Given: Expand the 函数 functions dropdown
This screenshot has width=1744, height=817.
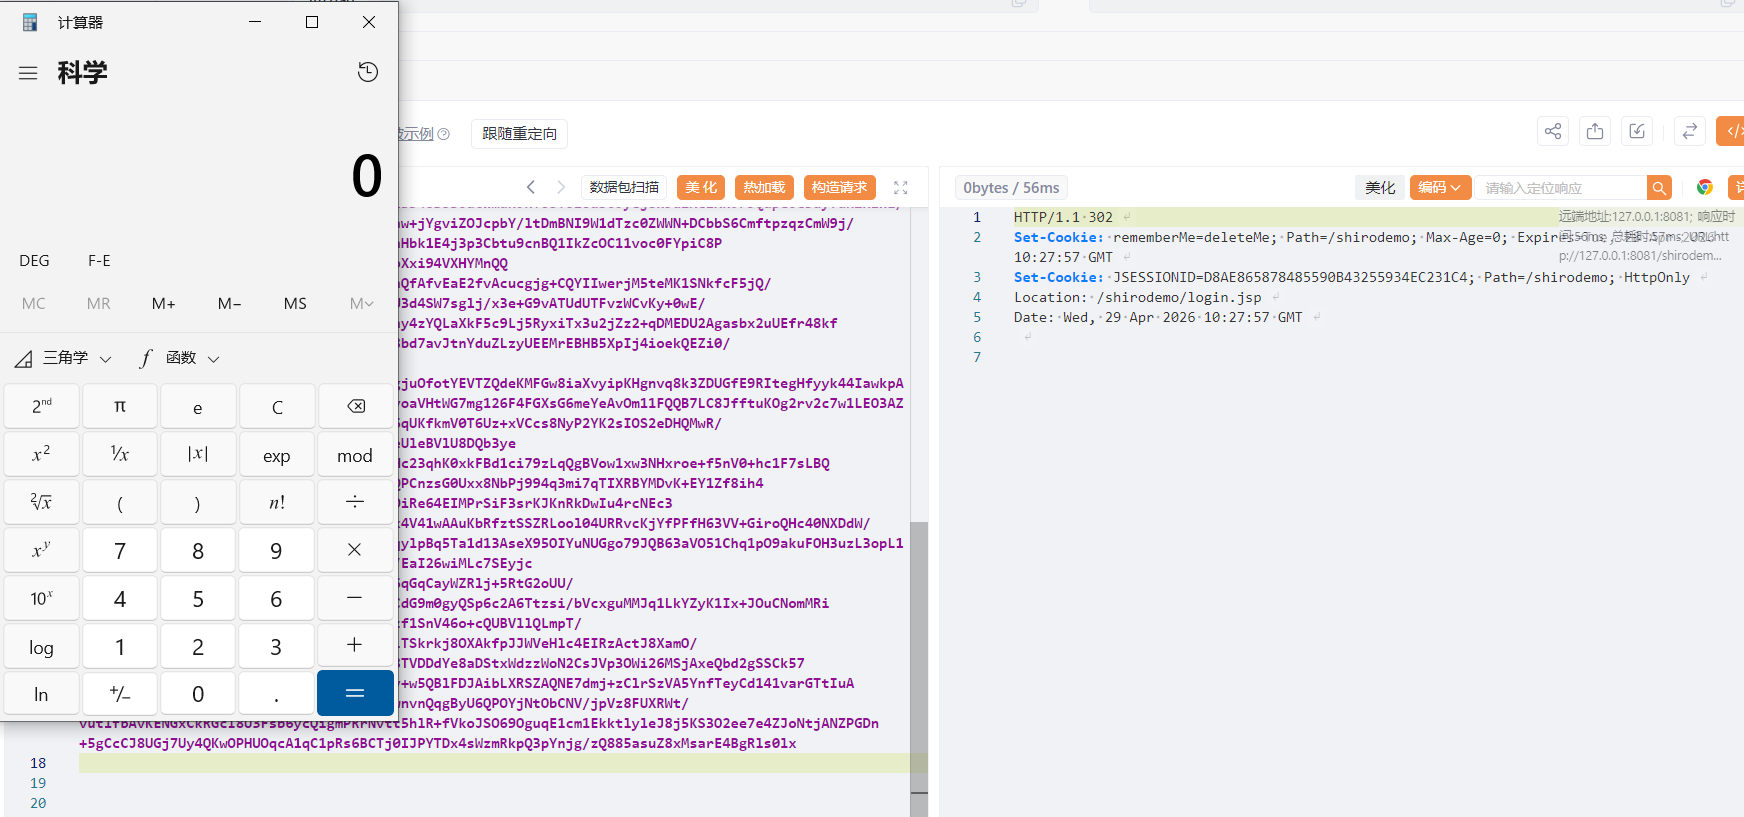Looking at the screenshot, I should point(180,358).
